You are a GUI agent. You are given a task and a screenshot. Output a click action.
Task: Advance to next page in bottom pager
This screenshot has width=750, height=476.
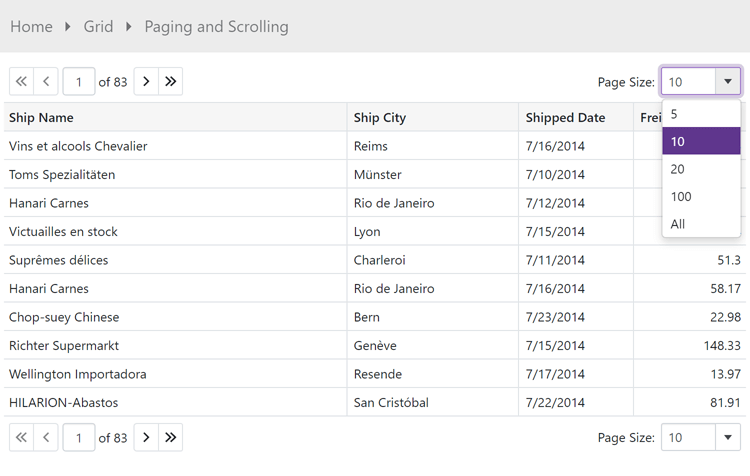pos(146,438)
